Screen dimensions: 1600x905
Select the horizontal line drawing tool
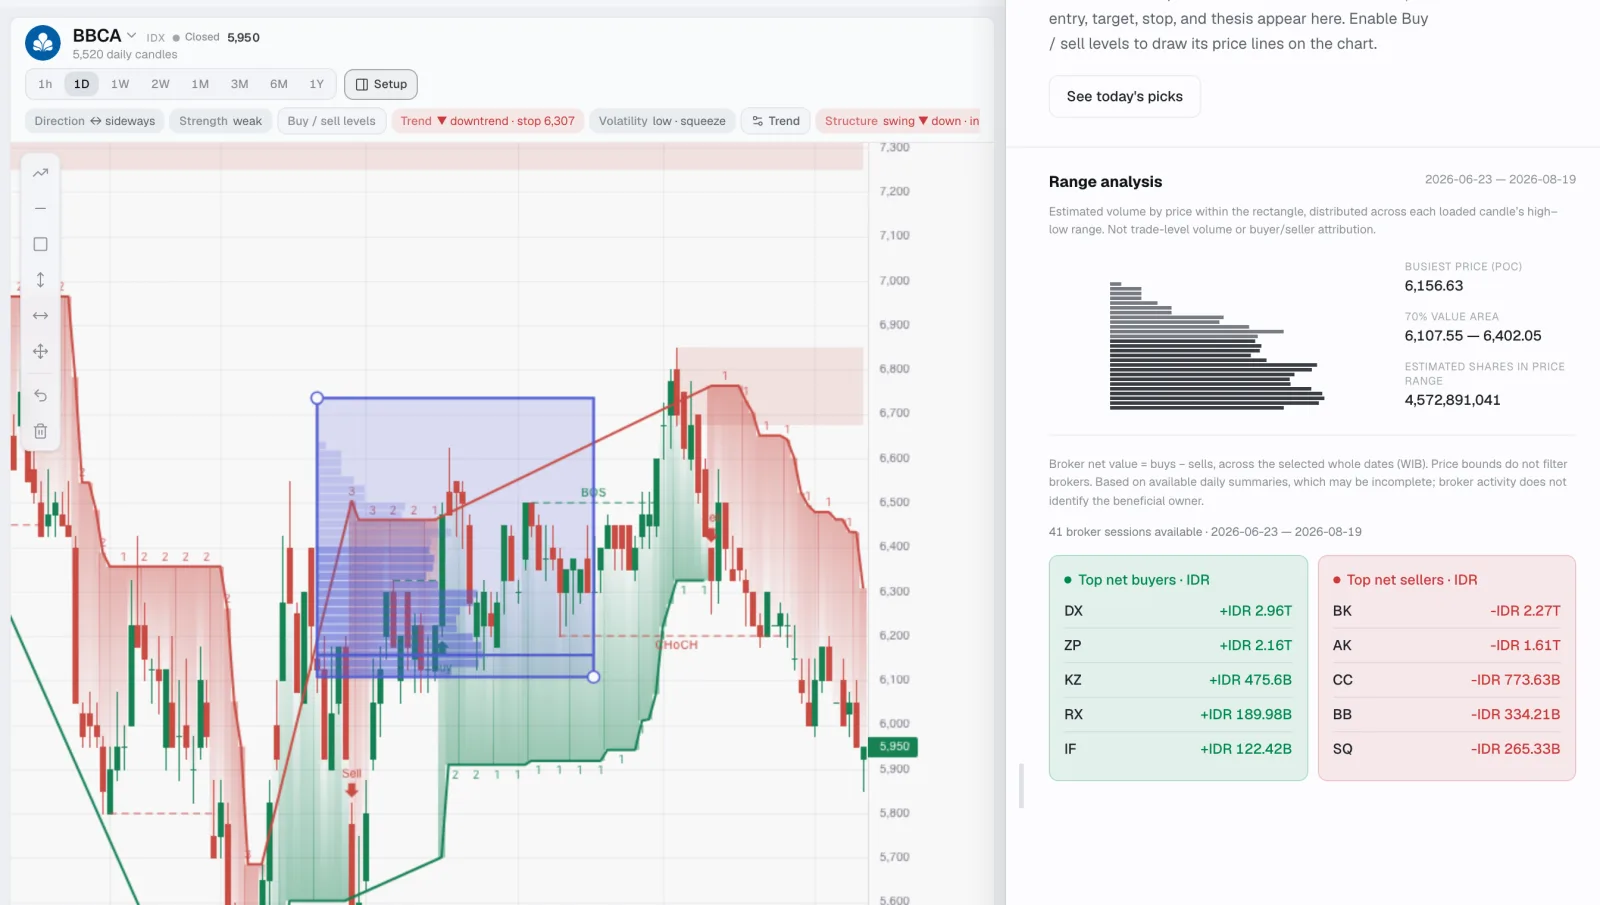point(40,208)
